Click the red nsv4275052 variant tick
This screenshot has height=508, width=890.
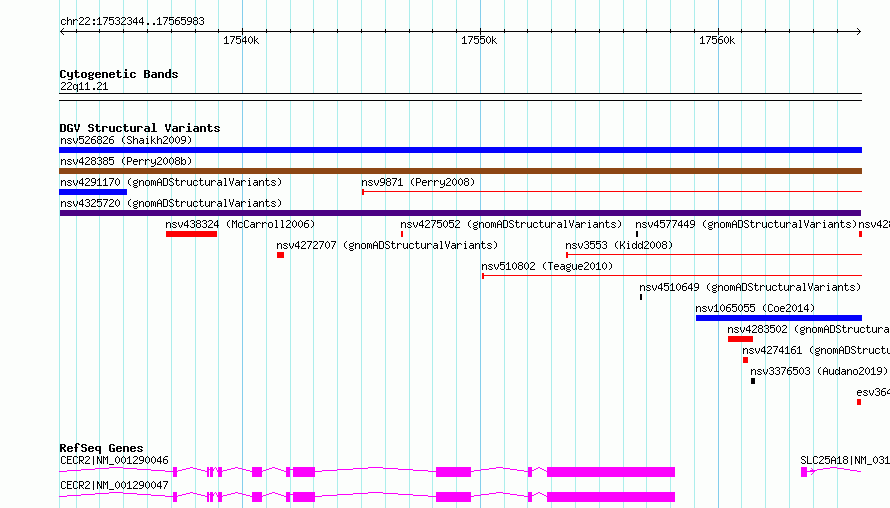click(402, 234)
